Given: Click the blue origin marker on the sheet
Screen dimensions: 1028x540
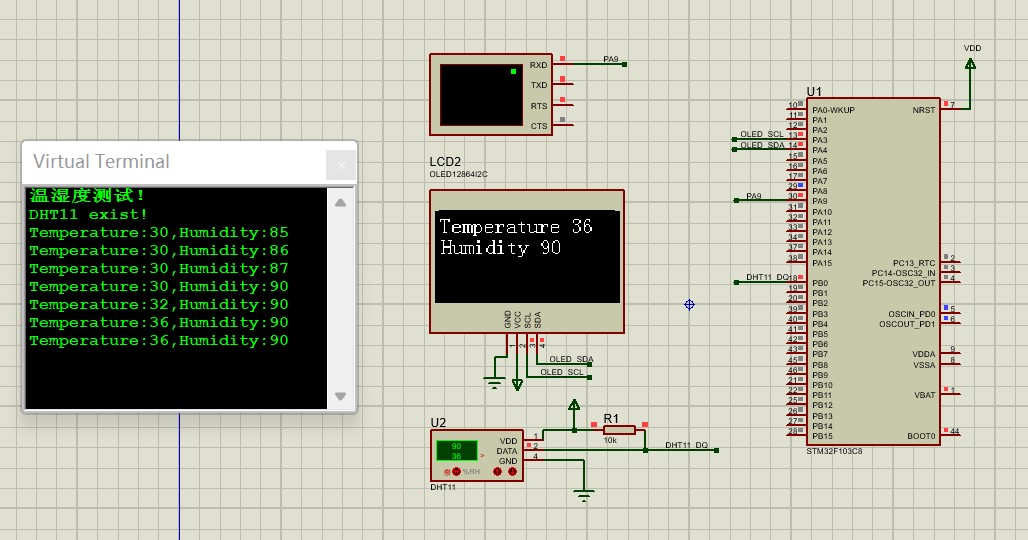Looking at the screenshot, I should (689, 304).
